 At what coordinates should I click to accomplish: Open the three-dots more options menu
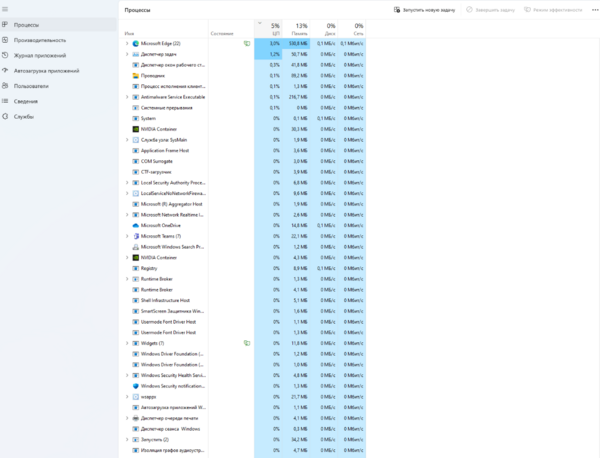[595, 10]
